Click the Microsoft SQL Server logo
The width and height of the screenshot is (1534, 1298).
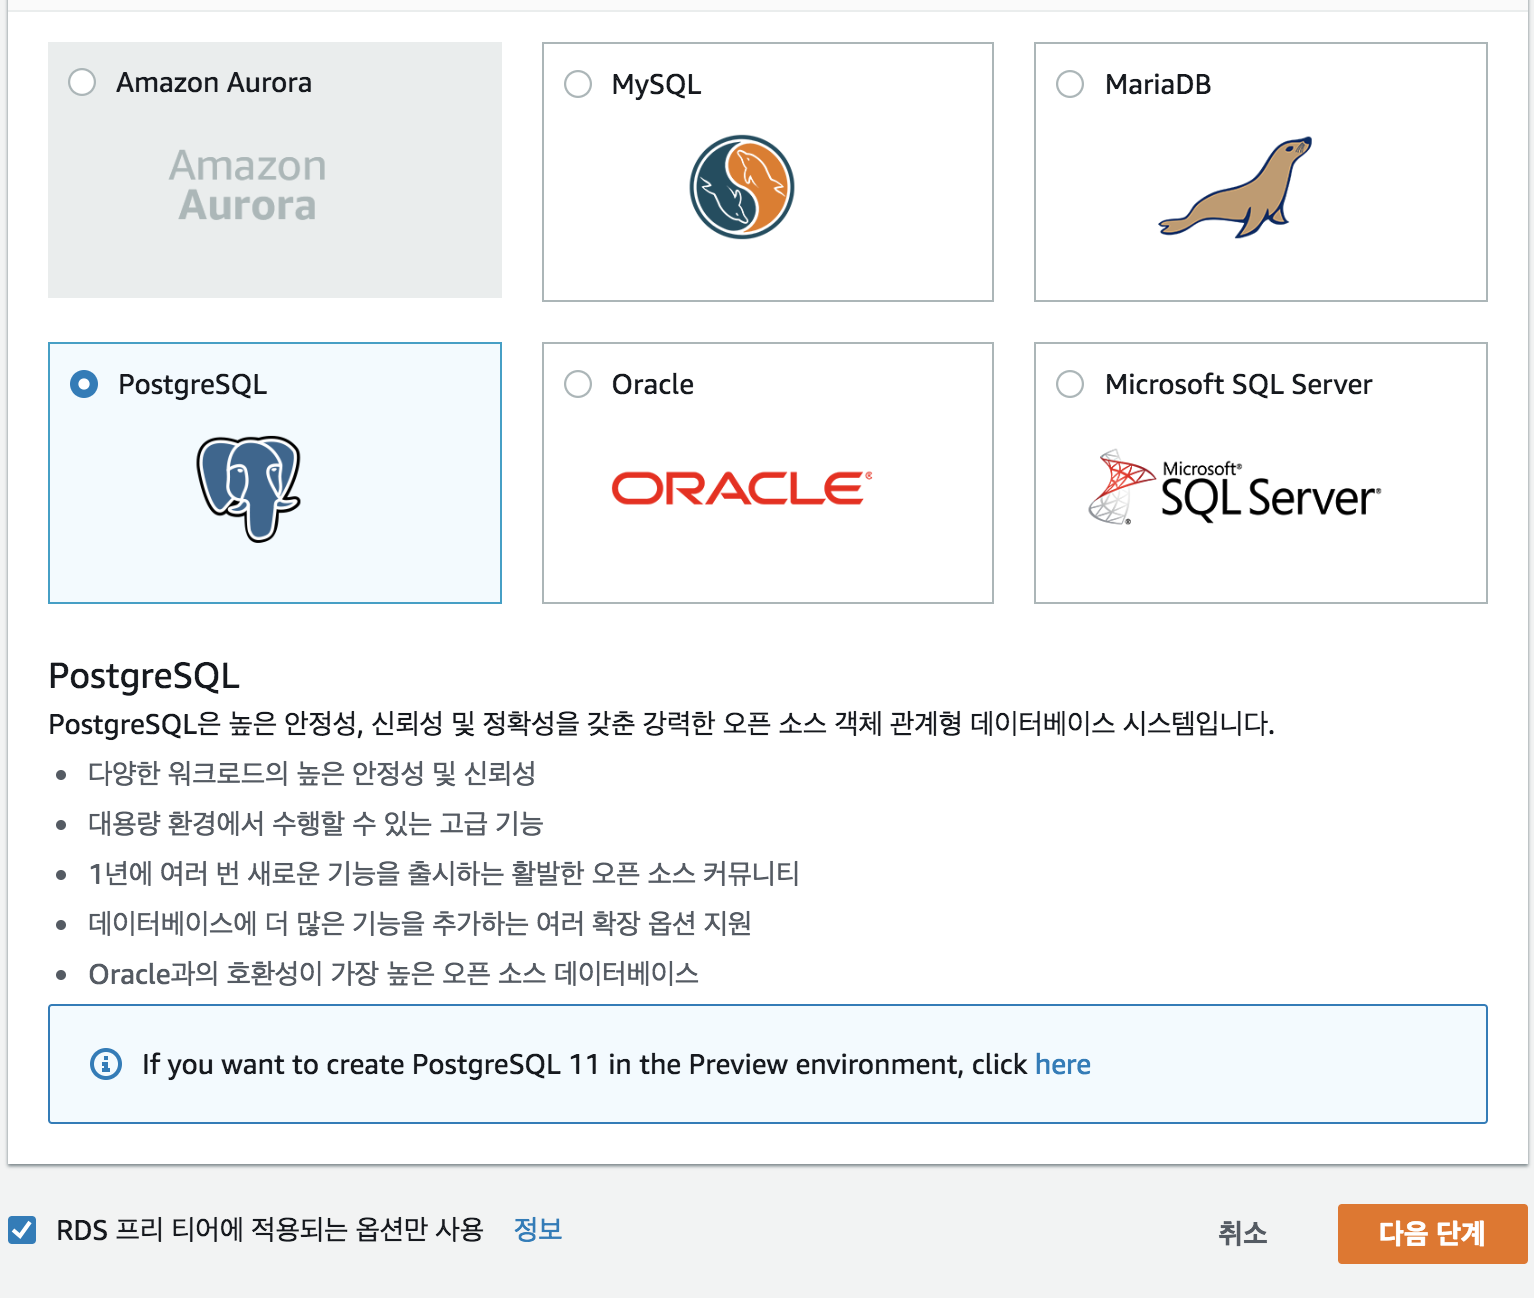click(1235, 487)
